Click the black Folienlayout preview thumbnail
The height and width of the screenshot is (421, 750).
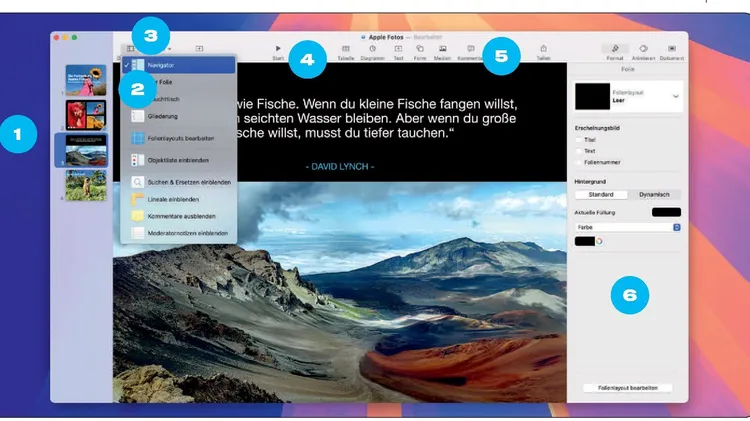coord(593,96)
